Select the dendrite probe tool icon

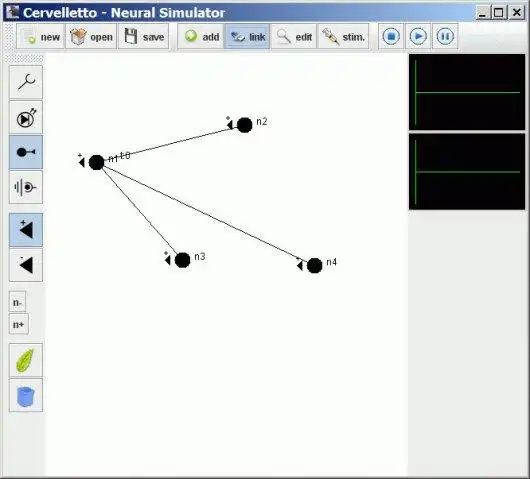[x=26, y=82]
